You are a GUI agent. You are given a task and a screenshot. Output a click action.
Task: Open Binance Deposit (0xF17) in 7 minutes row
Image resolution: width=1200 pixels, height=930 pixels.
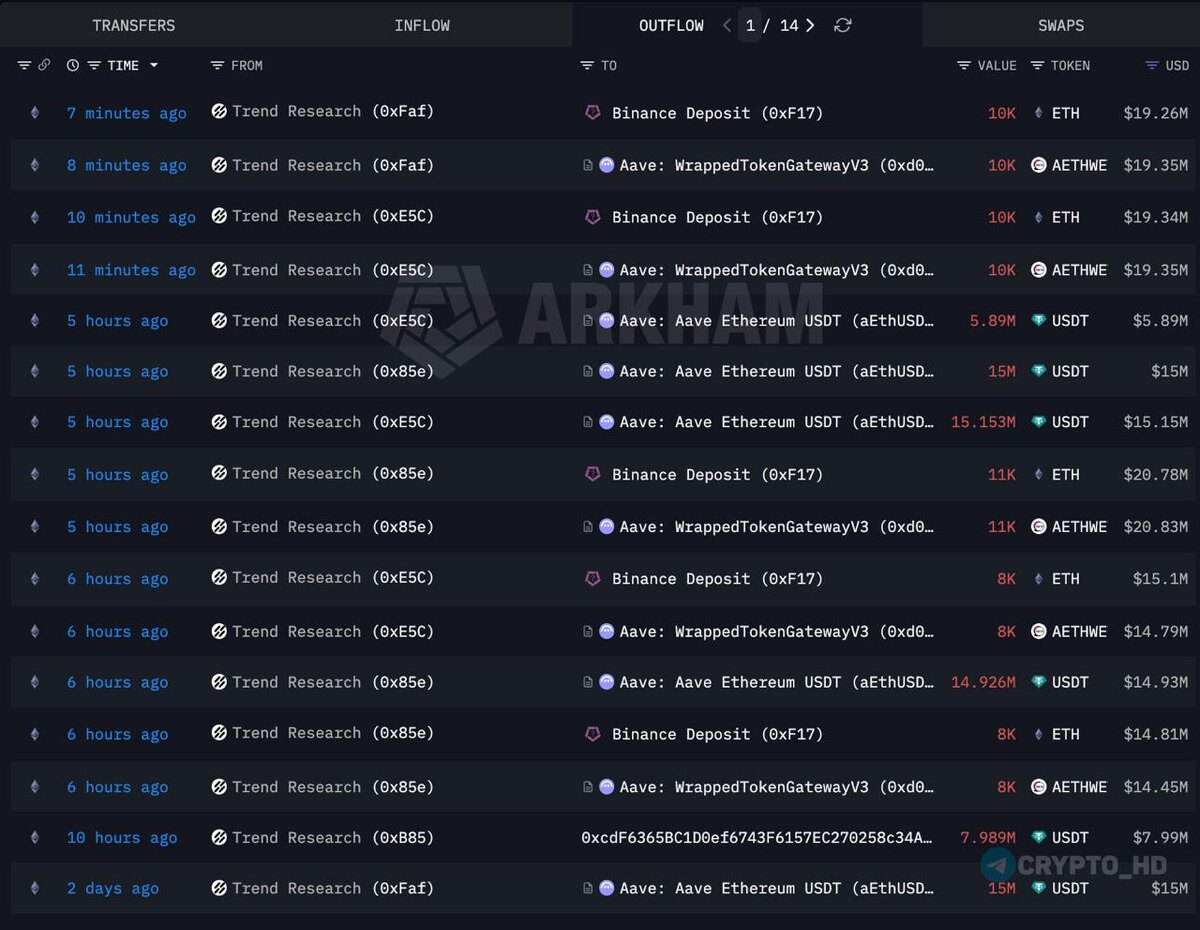pos(717,113)
